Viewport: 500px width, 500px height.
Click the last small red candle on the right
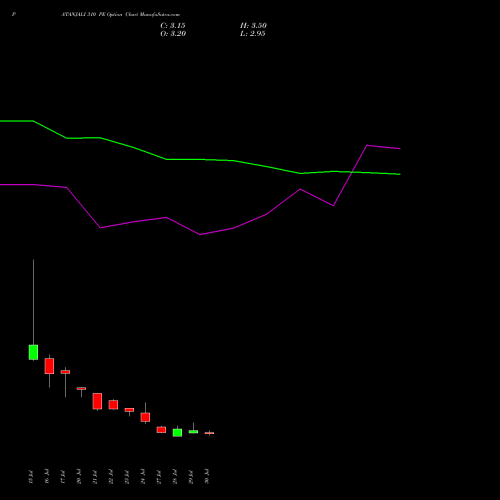pyautogui.click(x=209, y=433)
